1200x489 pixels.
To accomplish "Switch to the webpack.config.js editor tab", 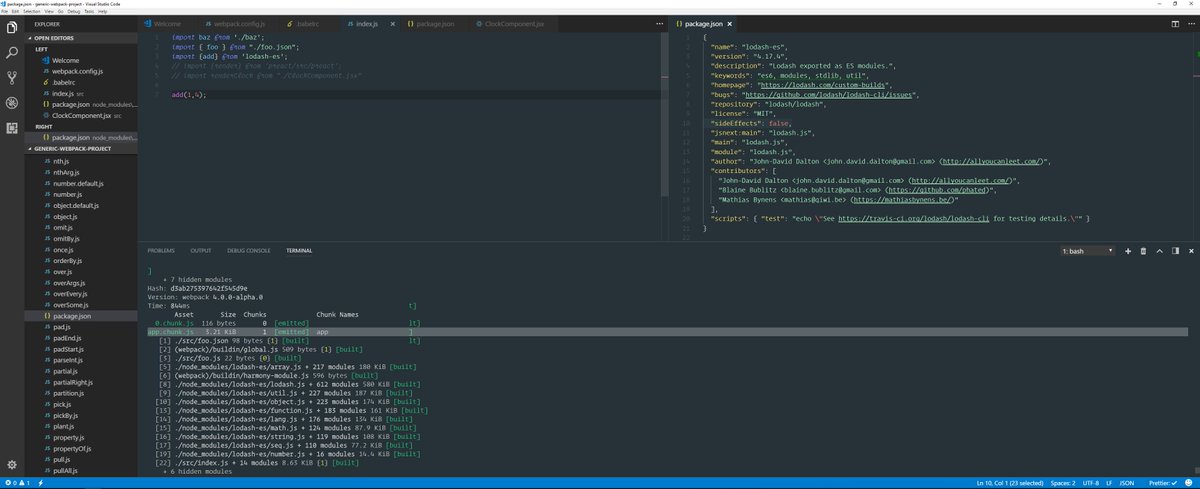I will [237, 22].
